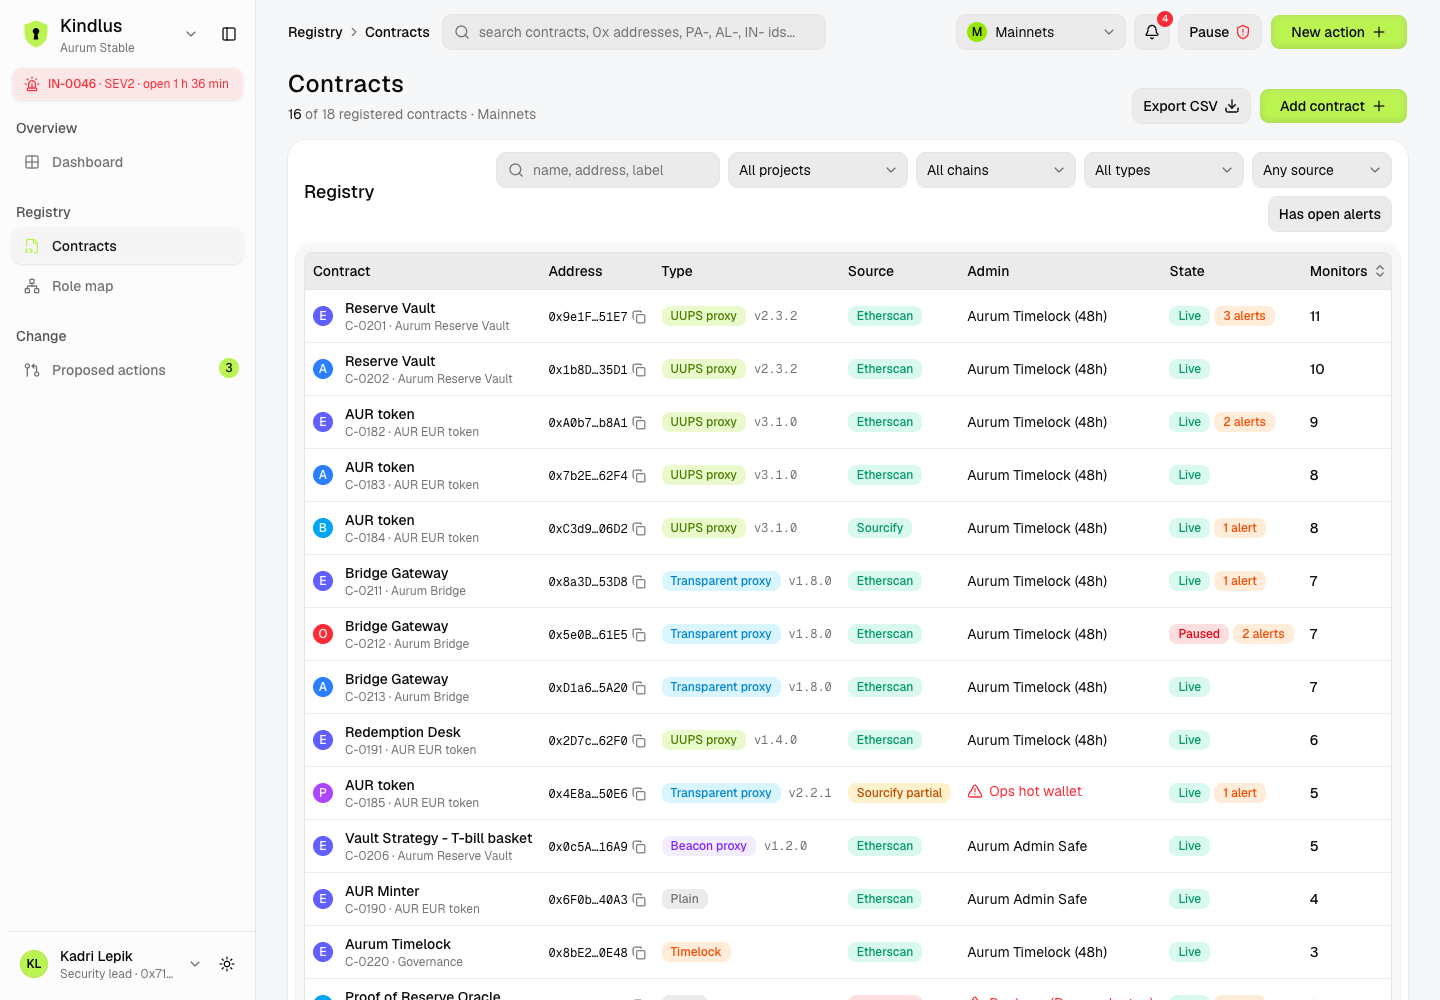The image size is (1440, 1000).
Task: Focus the name, address, label filter field
Action: pyautogui.click(x=608, y=170)
